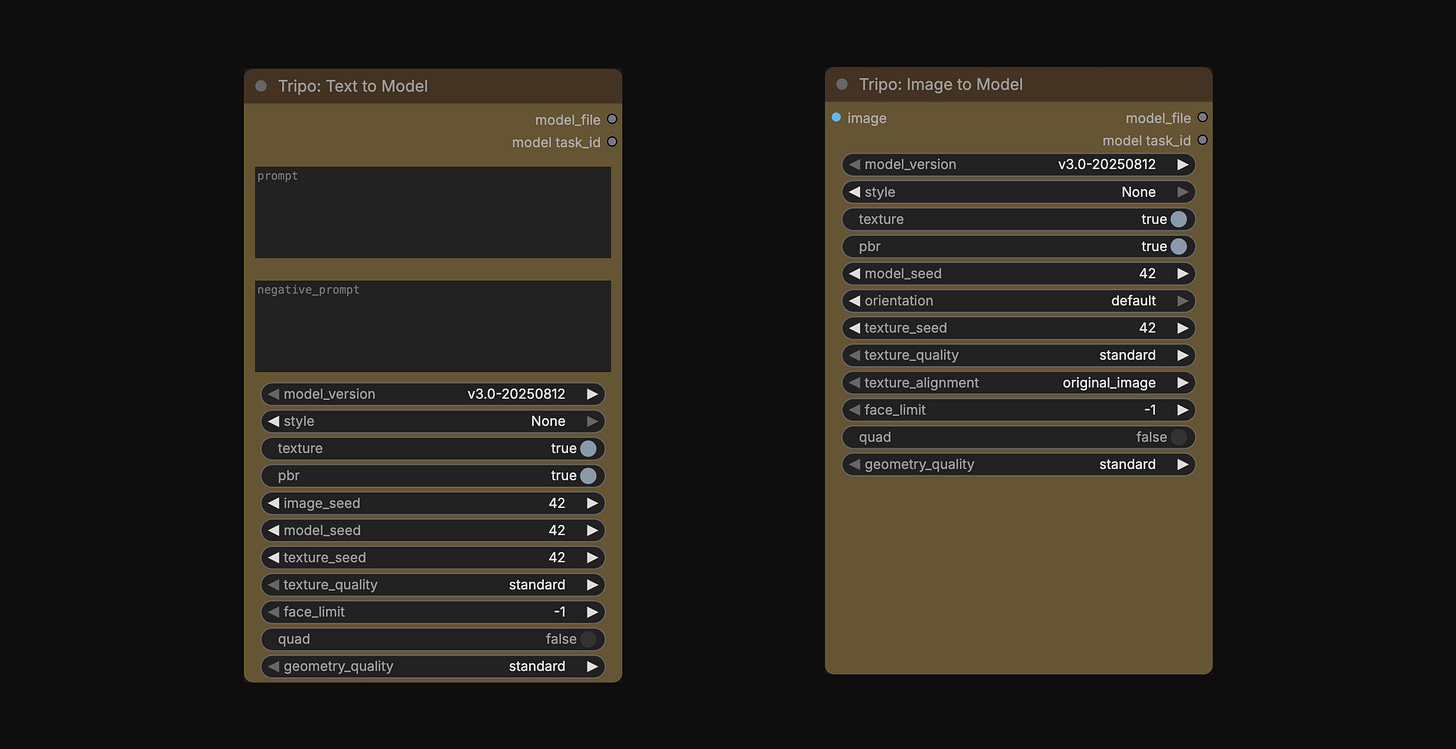Toggle texture switch in Text to Model node
Image resolution: width=1456 pixels, height=749 pixels.
588,448
